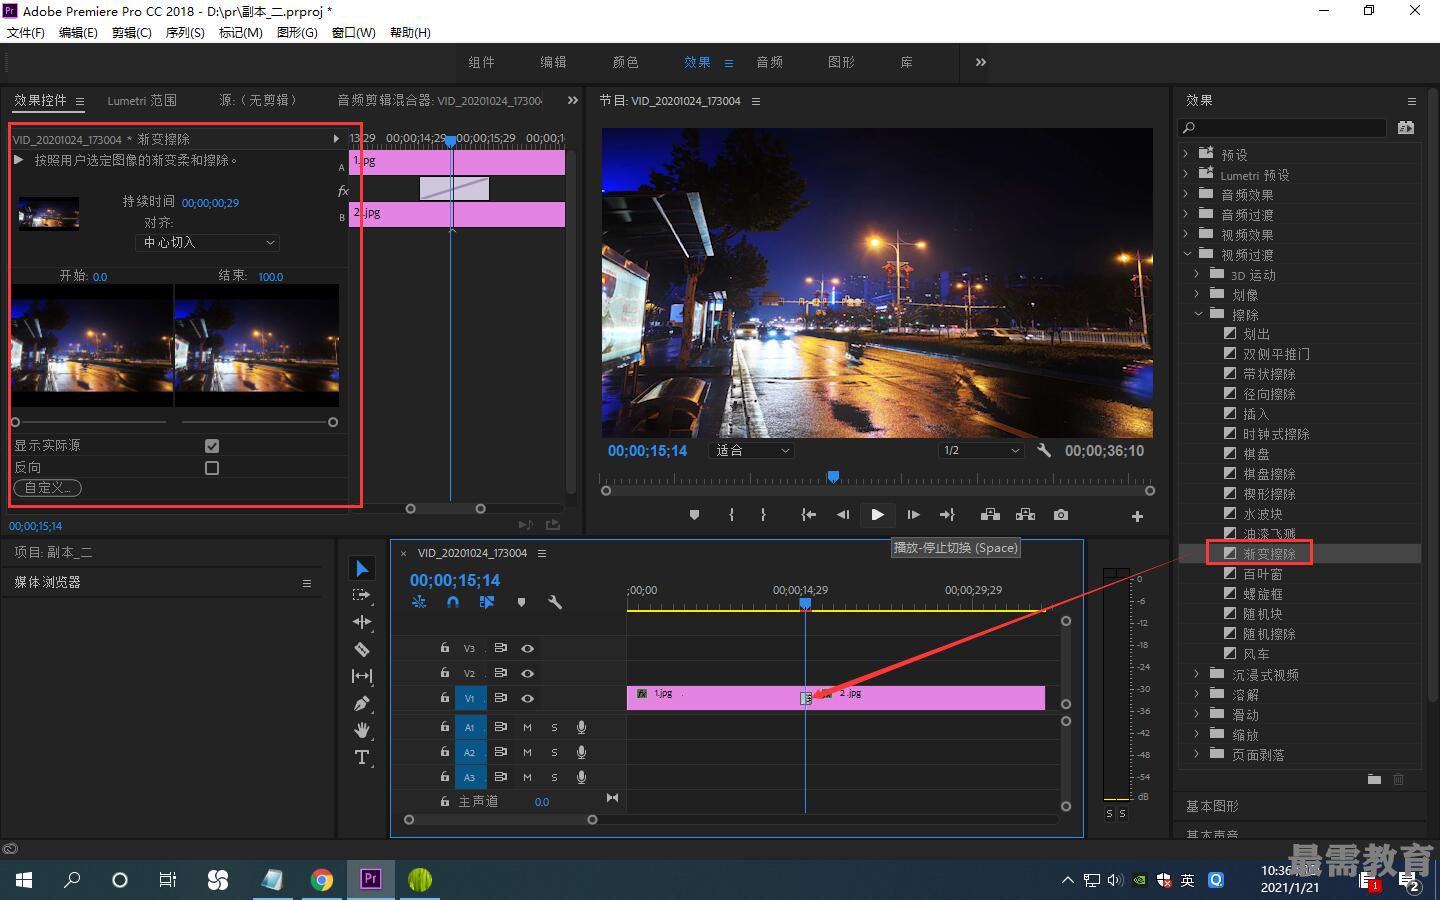Toggle Linked Selection in timeline
Image resolution: width=1440 pixels, height=900 pixels.
coord(487,602)
